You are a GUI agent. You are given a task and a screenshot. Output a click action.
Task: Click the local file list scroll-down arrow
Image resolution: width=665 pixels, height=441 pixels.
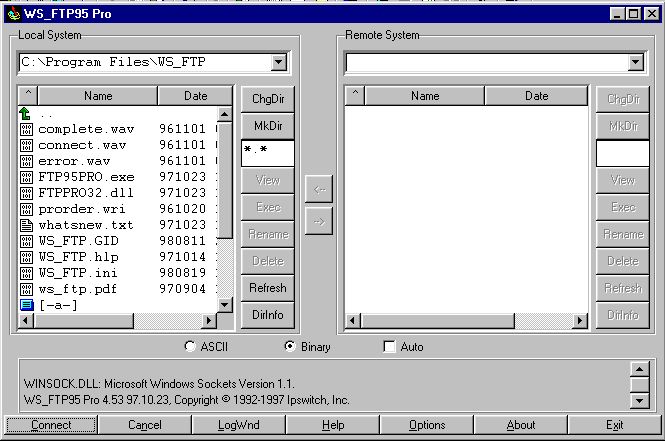click(224, 305)
